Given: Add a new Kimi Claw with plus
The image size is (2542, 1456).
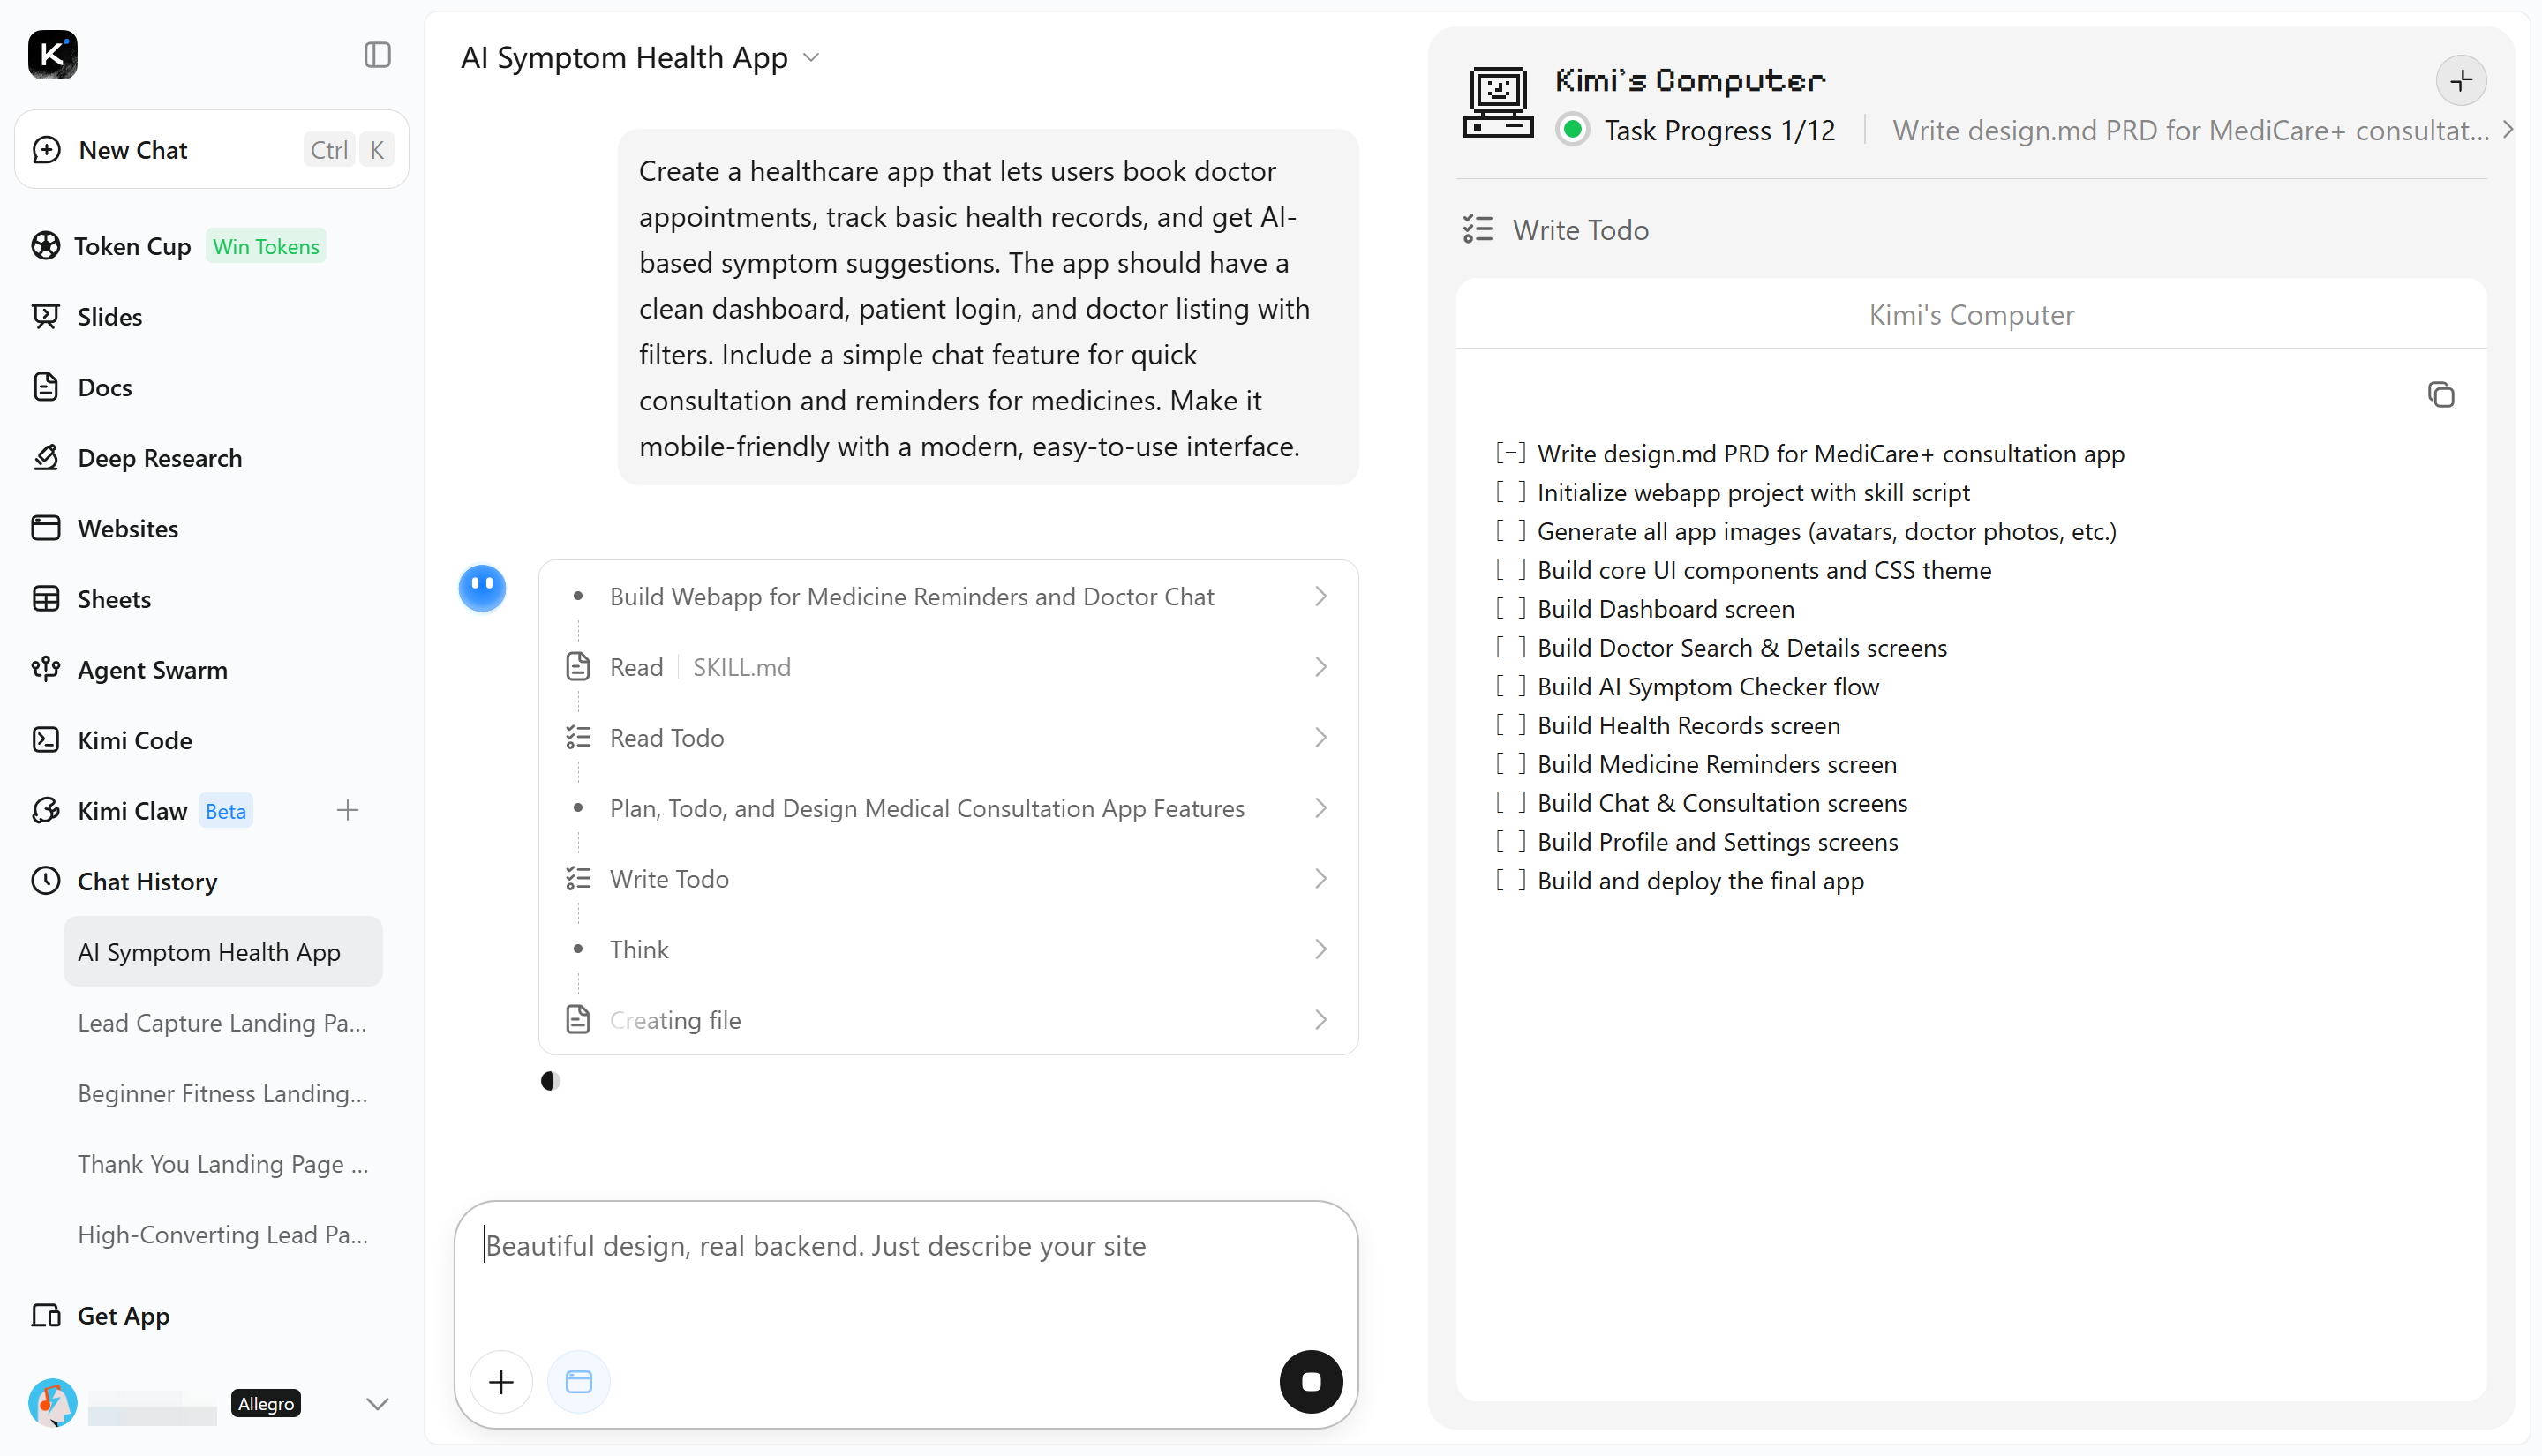Looking at the screenshot, I should point(348,810).
